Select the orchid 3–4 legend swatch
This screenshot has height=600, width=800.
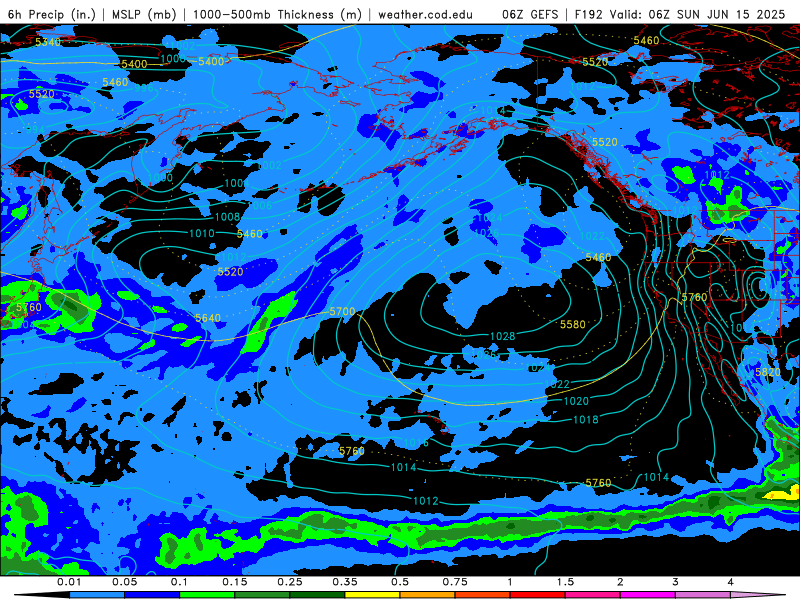pyautogui.click(x=703, y=595)
